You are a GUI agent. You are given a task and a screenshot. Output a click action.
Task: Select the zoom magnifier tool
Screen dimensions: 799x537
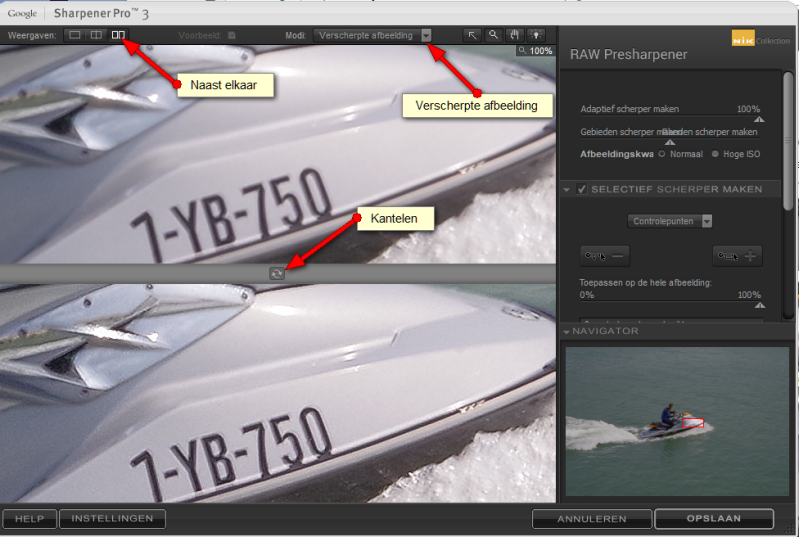pos(493,35)
